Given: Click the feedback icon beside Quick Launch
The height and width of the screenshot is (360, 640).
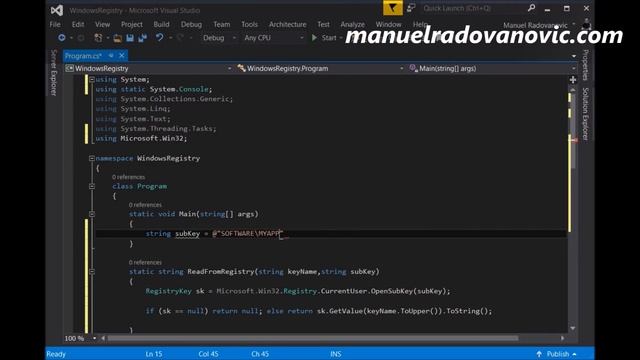Looking at the screenshot, I should tap(411, 8).
